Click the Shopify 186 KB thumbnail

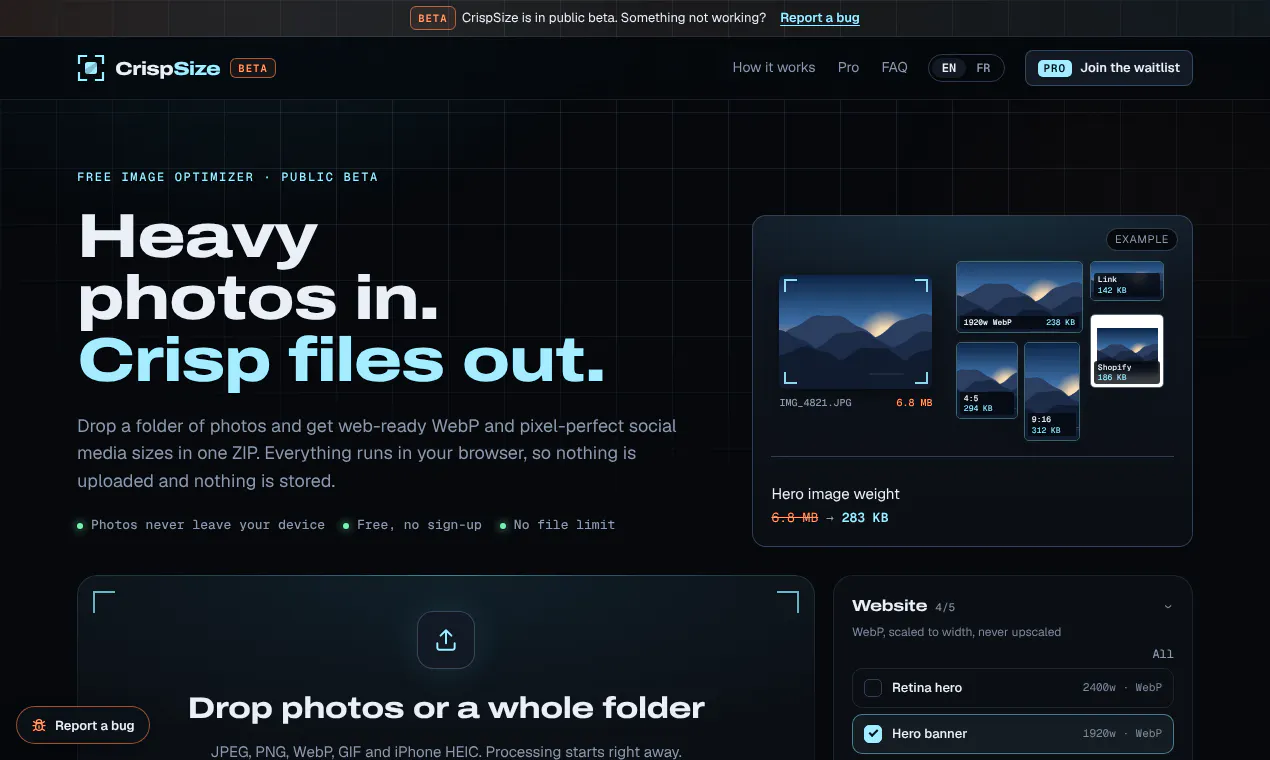1127,351
